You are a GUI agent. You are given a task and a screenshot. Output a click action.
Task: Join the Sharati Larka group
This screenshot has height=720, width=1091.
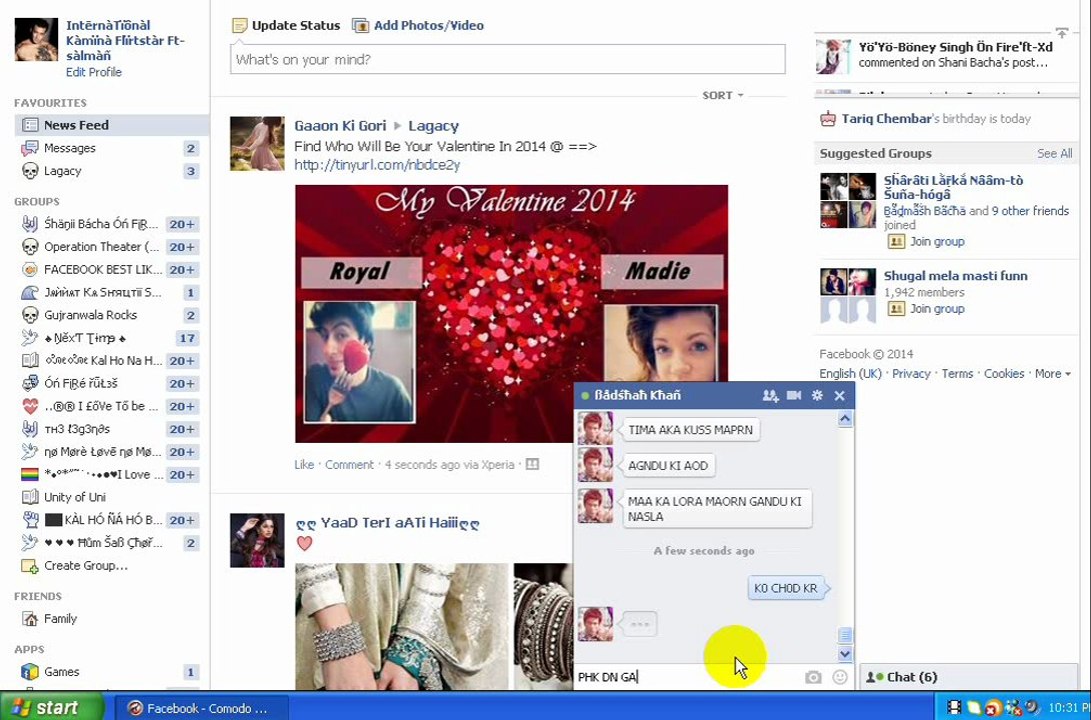point(937,242)
